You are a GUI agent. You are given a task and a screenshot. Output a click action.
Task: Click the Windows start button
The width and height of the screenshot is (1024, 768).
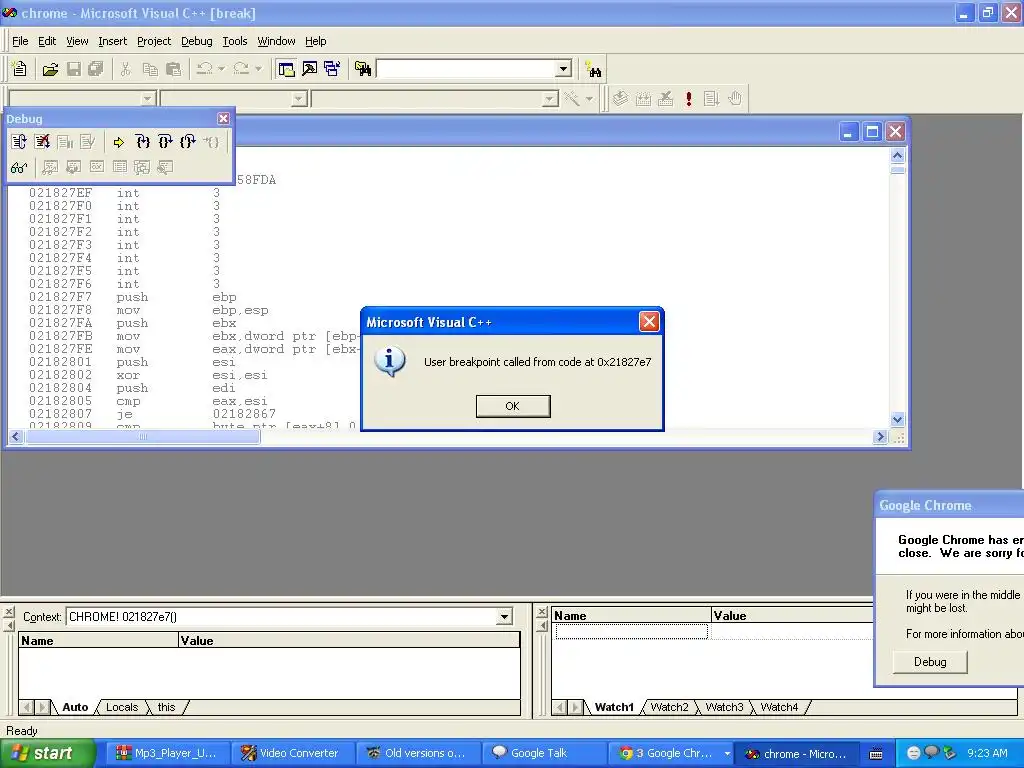click(46, 754)
